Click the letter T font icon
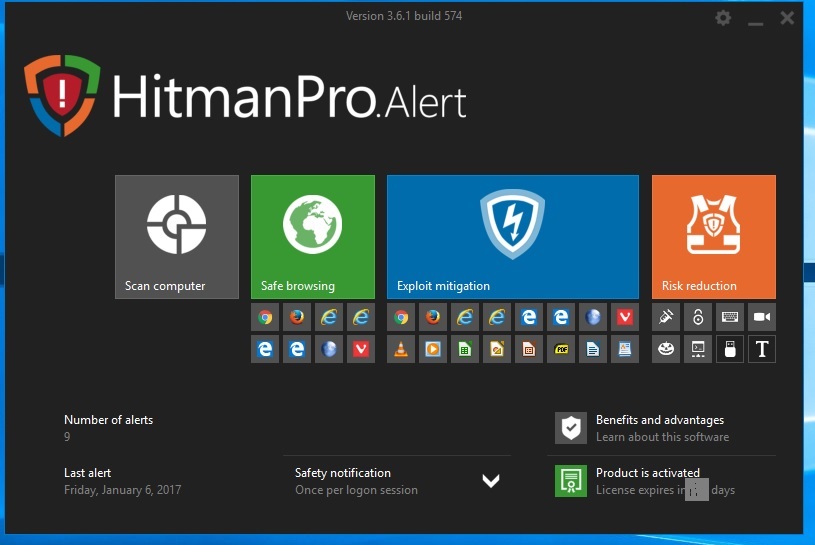Screen dimensions: 815x545 762,349
